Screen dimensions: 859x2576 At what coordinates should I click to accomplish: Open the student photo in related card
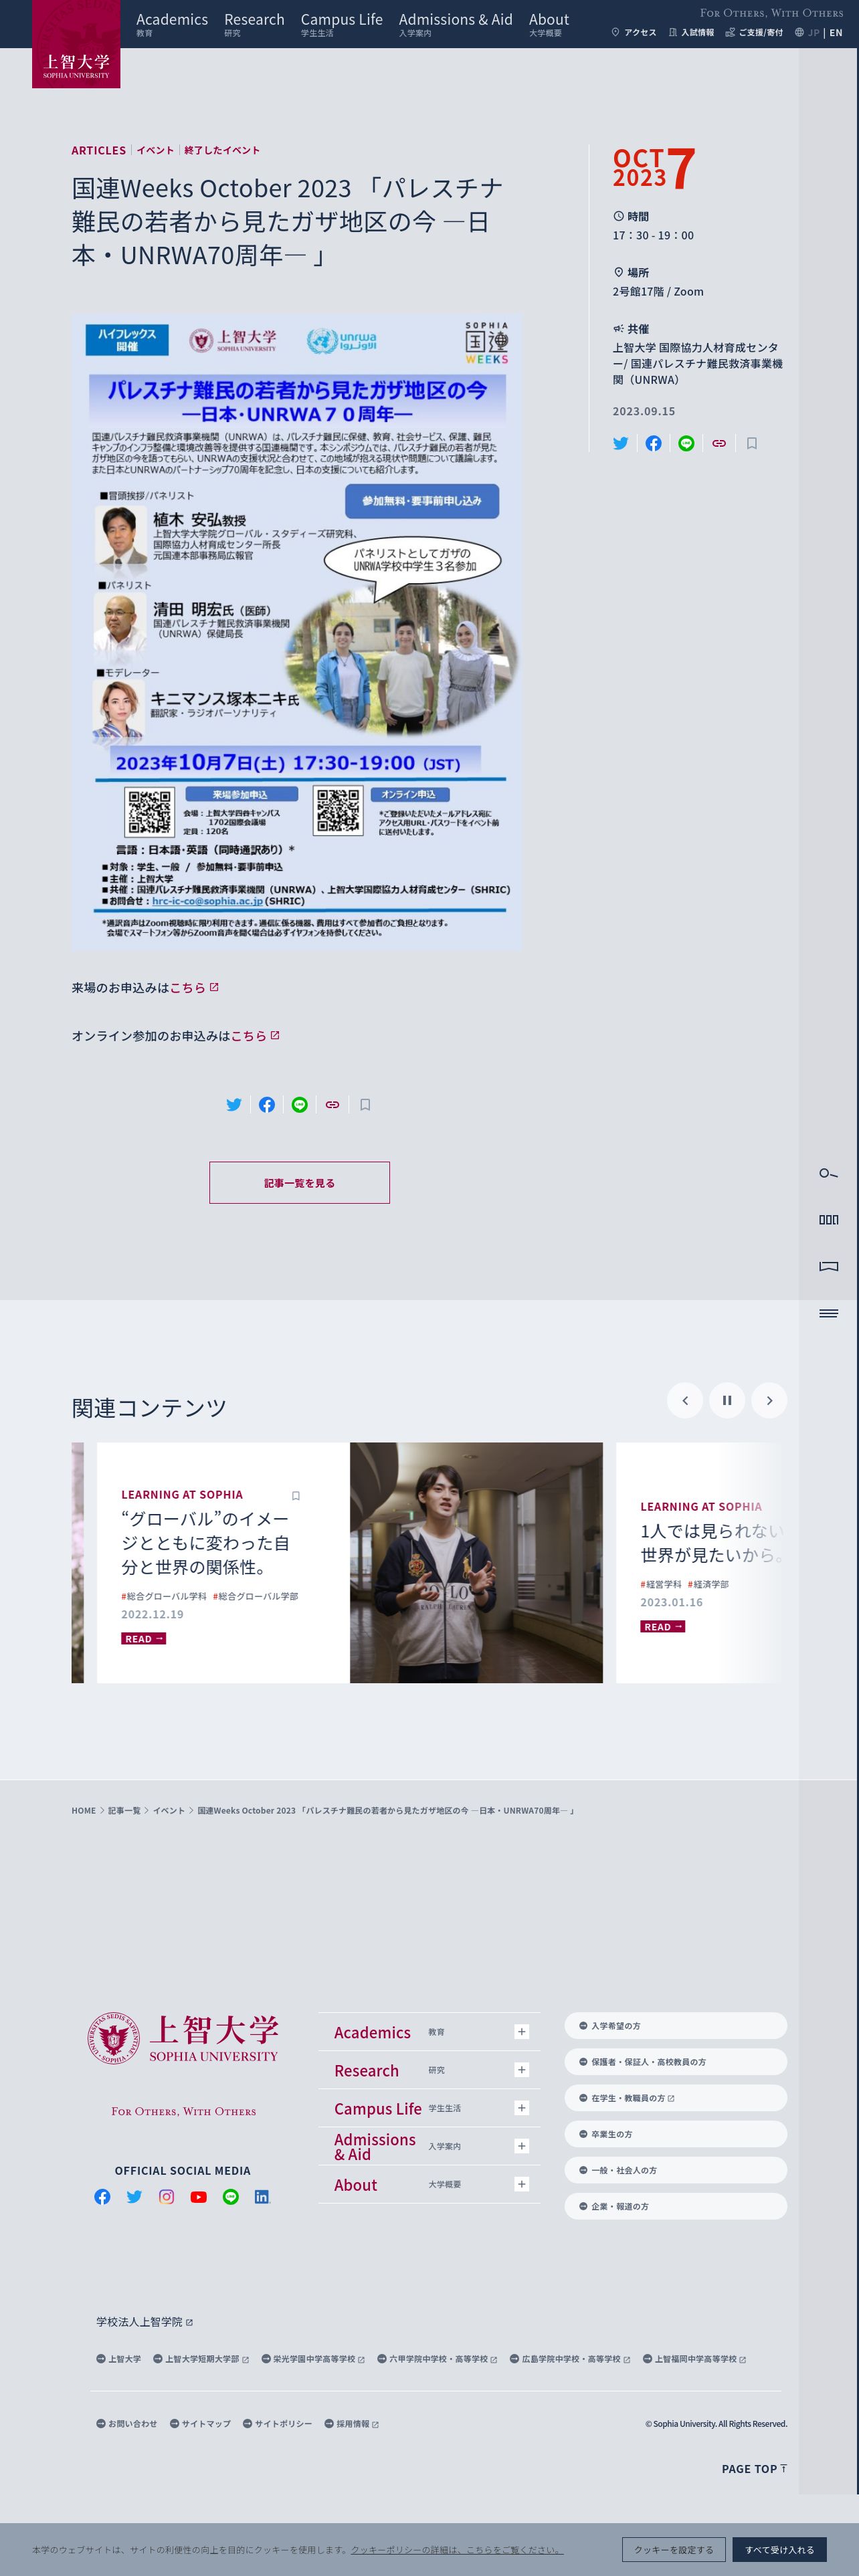pyautogui.click(x=476, y=1562)
